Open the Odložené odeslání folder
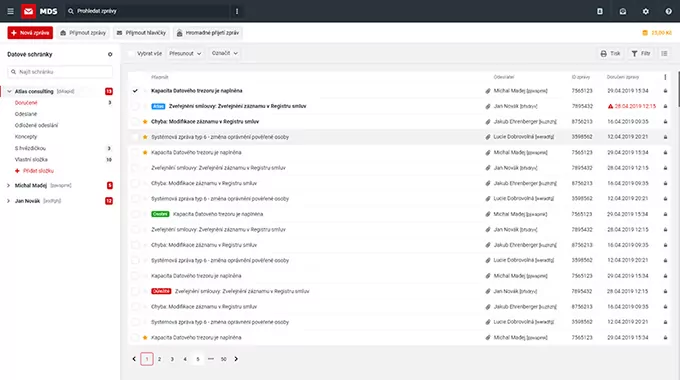The height and width of the screenshot is (380, 680). (x=36, y=125)
